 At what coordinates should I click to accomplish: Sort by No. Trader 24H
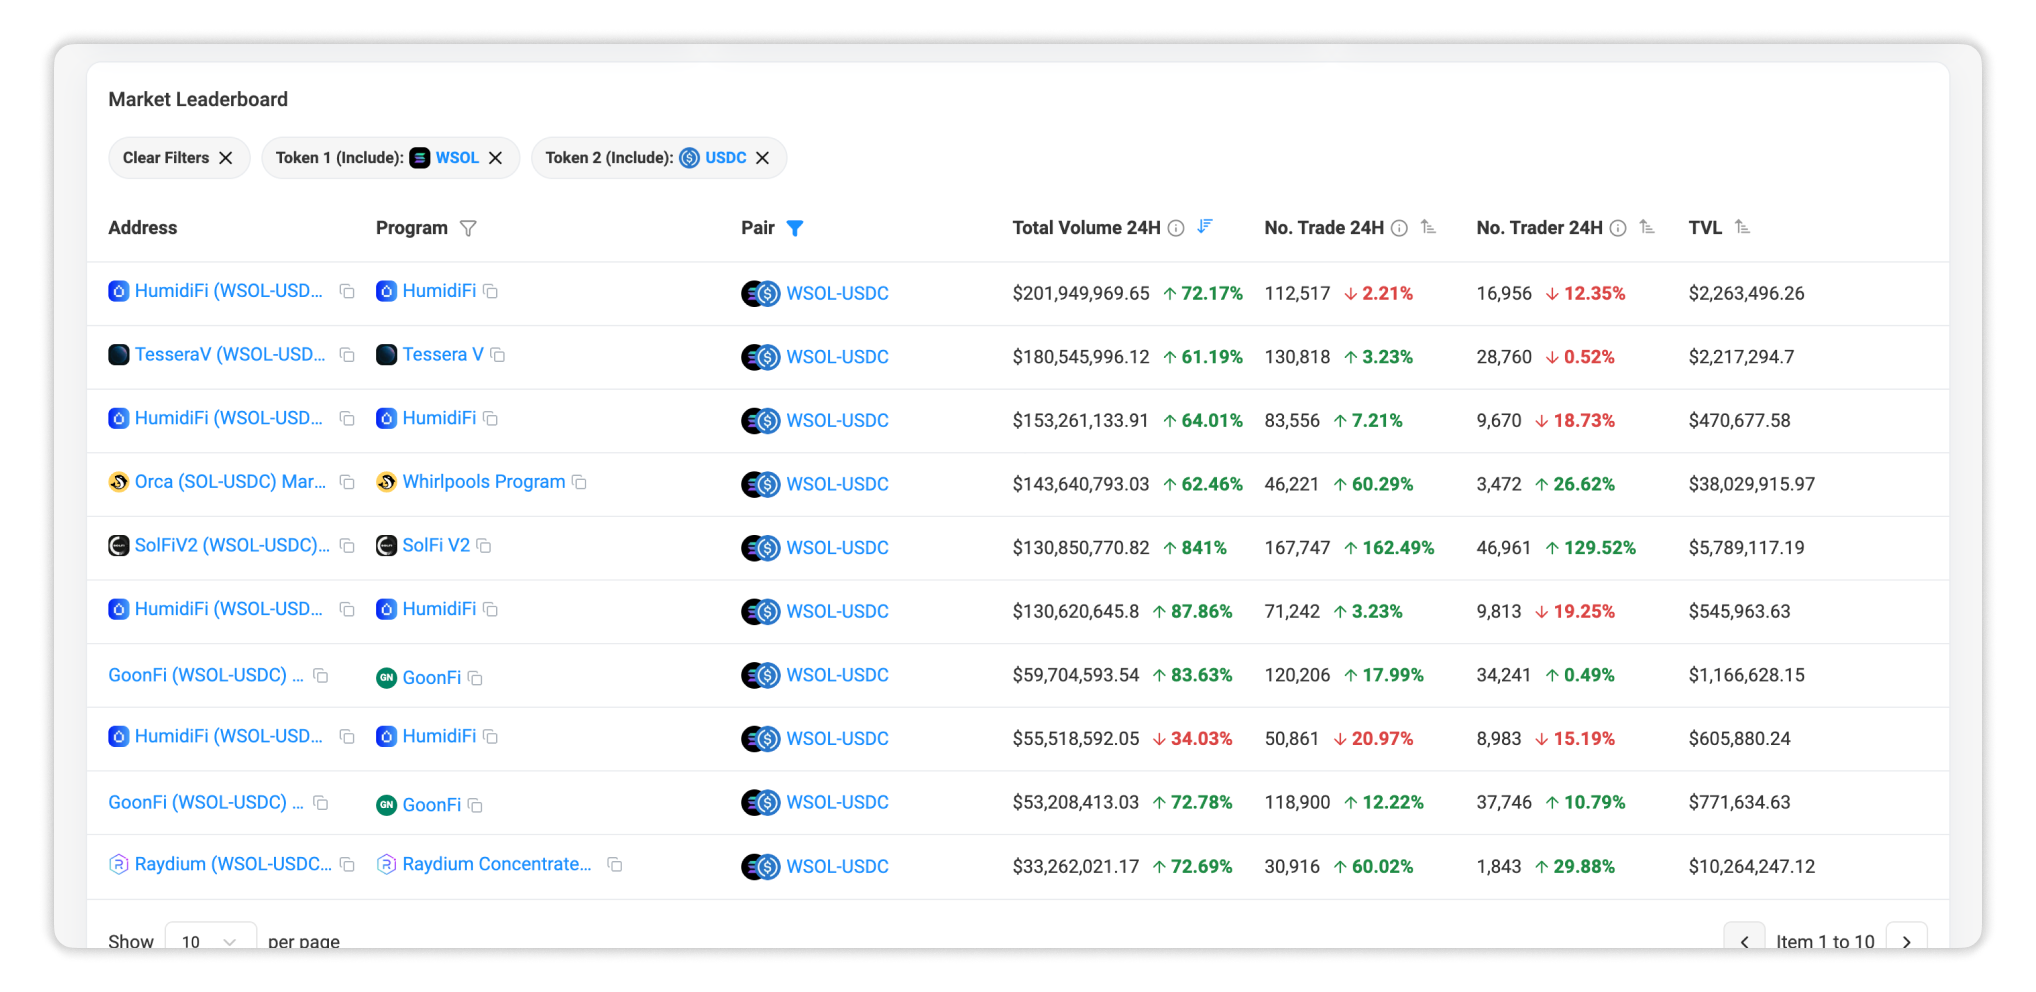pos(1647,227)
